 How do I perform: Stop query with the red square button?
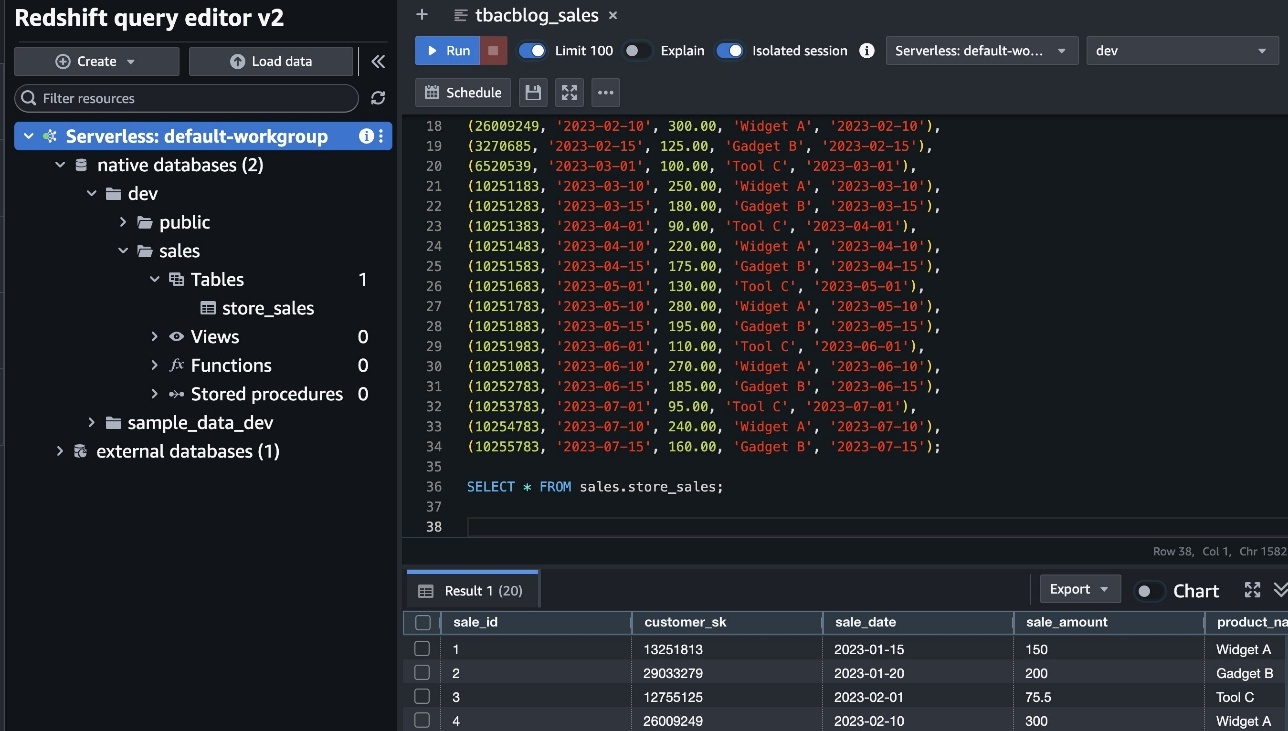[x=493, y=51]
